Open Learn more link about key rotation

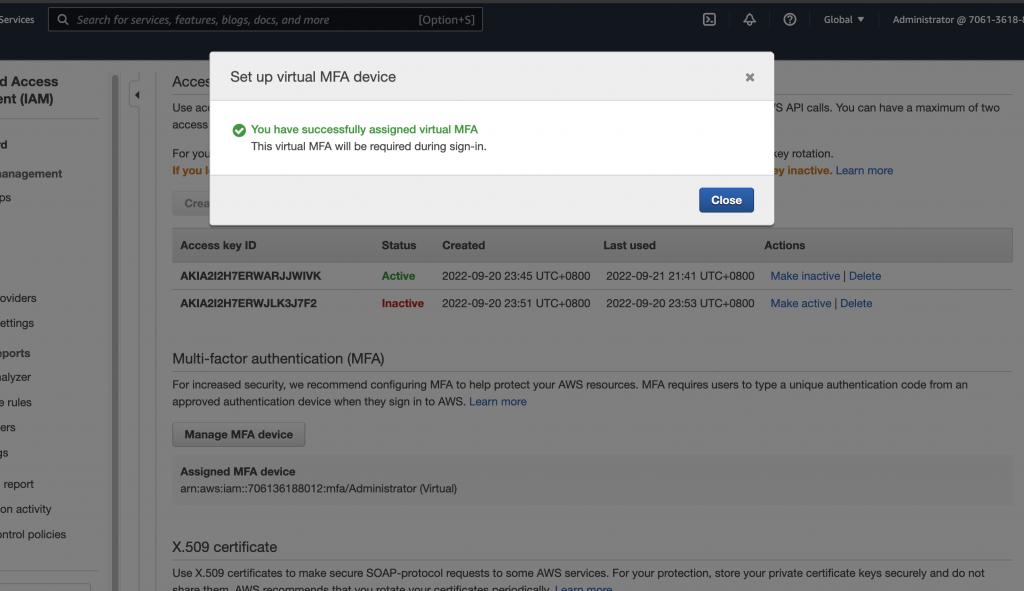click(x=864, y=170)
